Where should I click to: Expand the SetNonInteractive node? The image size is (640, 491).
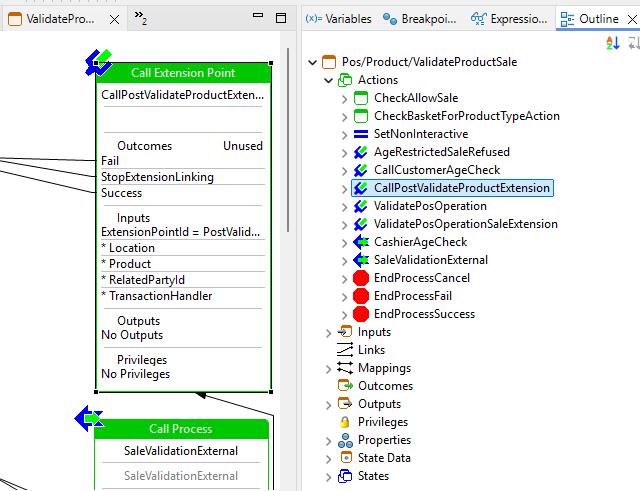[344, 135]
